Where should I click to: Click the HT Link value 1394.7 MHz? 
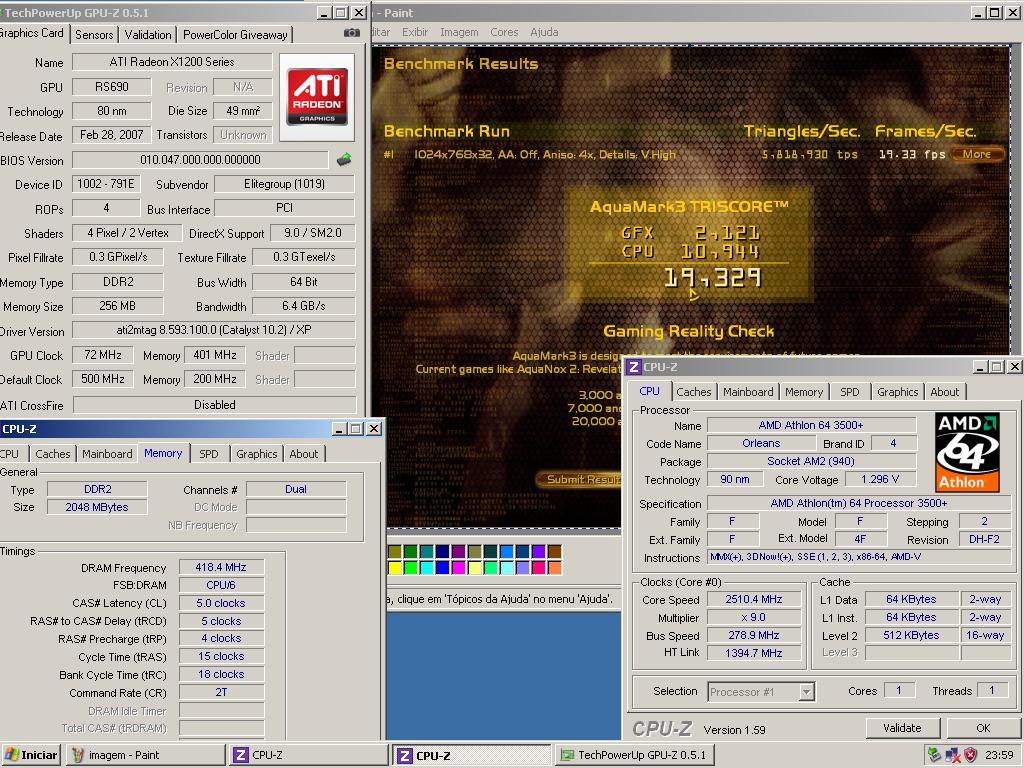(x=754, y=653)
